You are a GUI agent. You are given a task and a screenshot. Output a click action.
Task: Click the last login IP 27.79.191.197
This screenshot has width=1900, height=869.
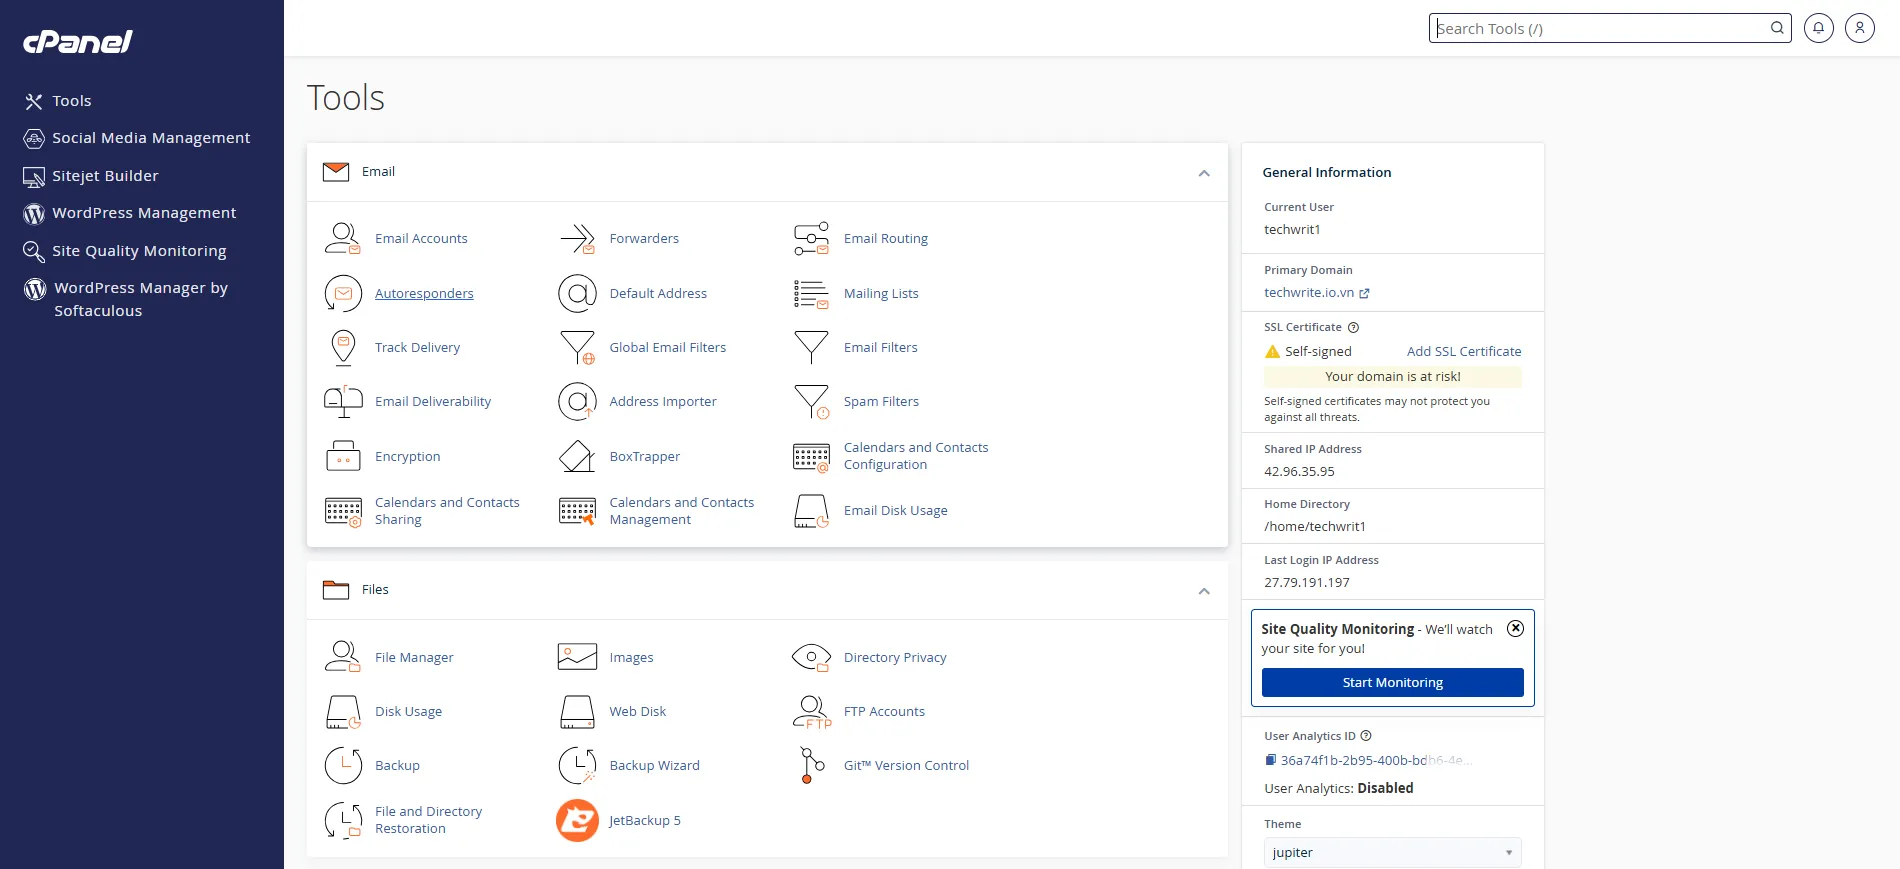point(1306,582)
